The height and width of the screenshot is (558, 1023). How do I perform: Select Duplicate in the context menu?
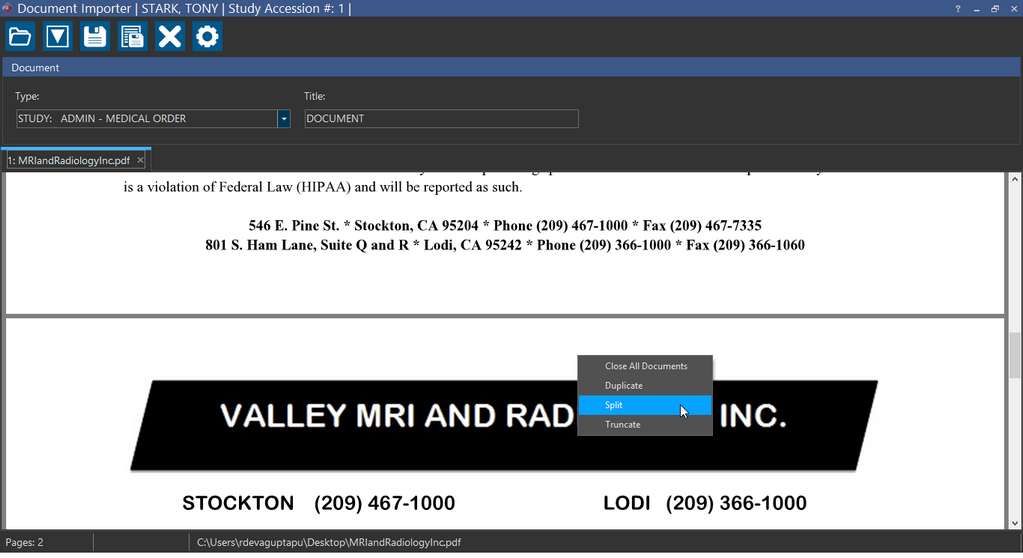(x=624, y=386)
